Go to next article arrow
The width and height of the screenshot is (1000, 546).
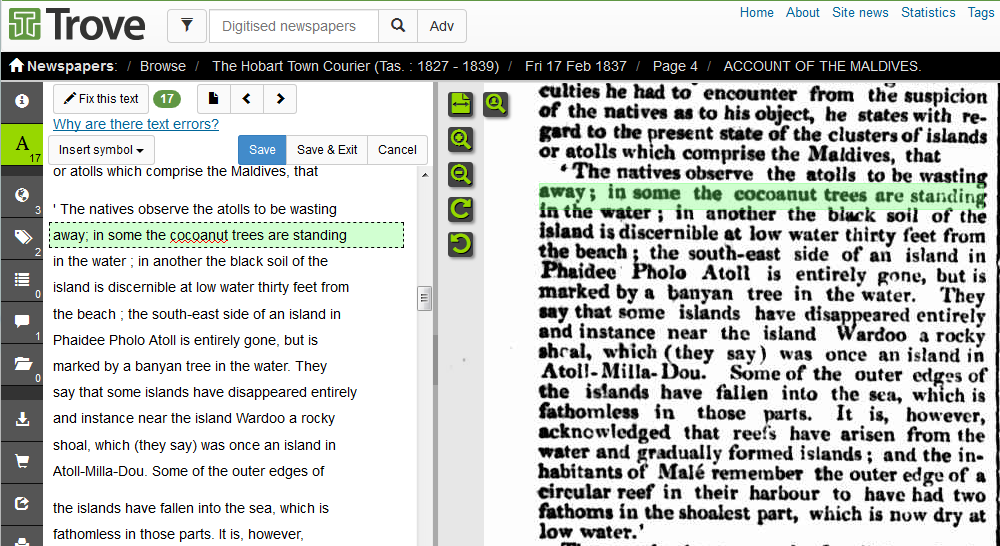(280, 99)
